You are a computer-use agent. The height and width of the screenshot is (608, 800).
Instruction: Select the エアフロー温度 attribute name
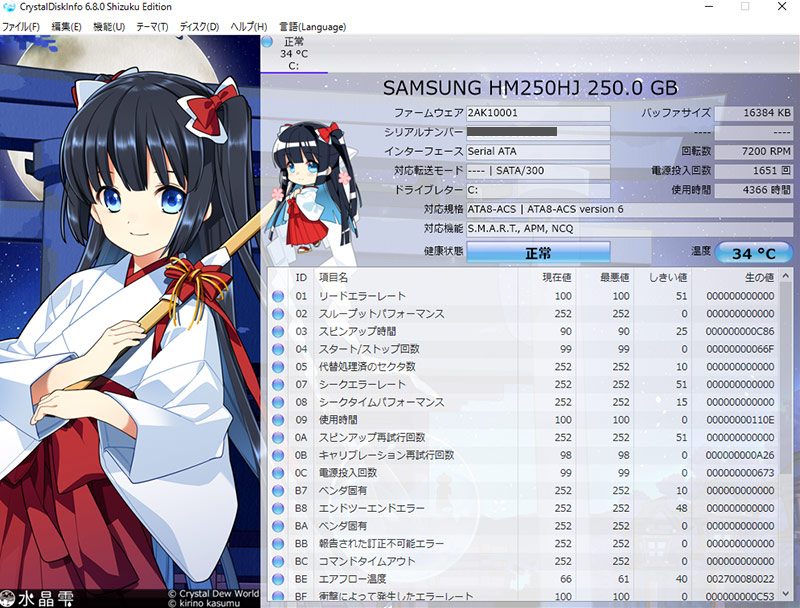coord(352,579)
